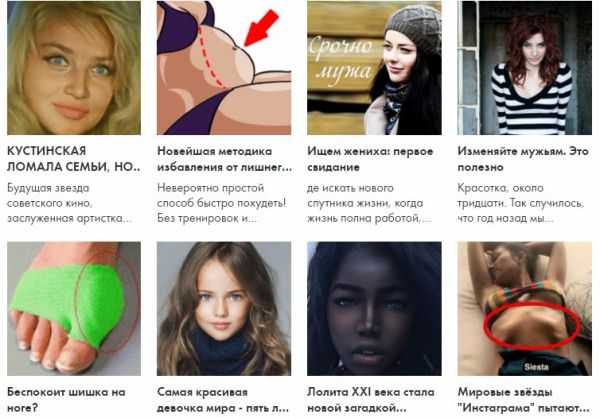Viewport: 600px width, 418px height.
Task: Click the "Беспокоит шишка на ноге?" headline
Action: (x=66, y=400)
